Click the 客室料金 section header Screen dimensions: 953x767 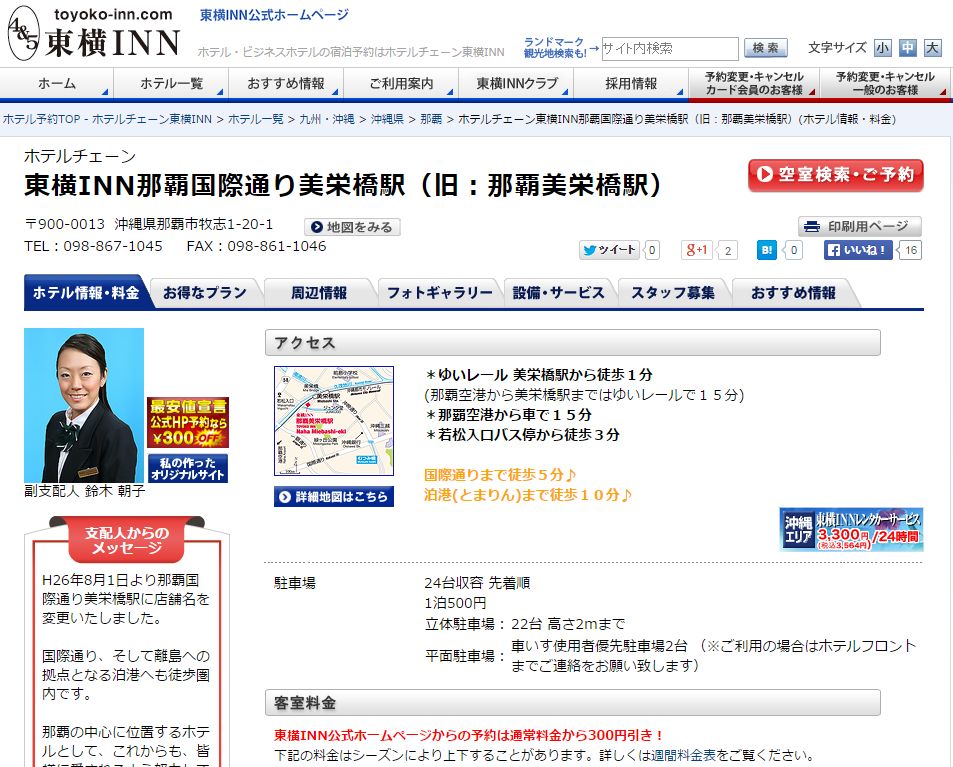573,703
